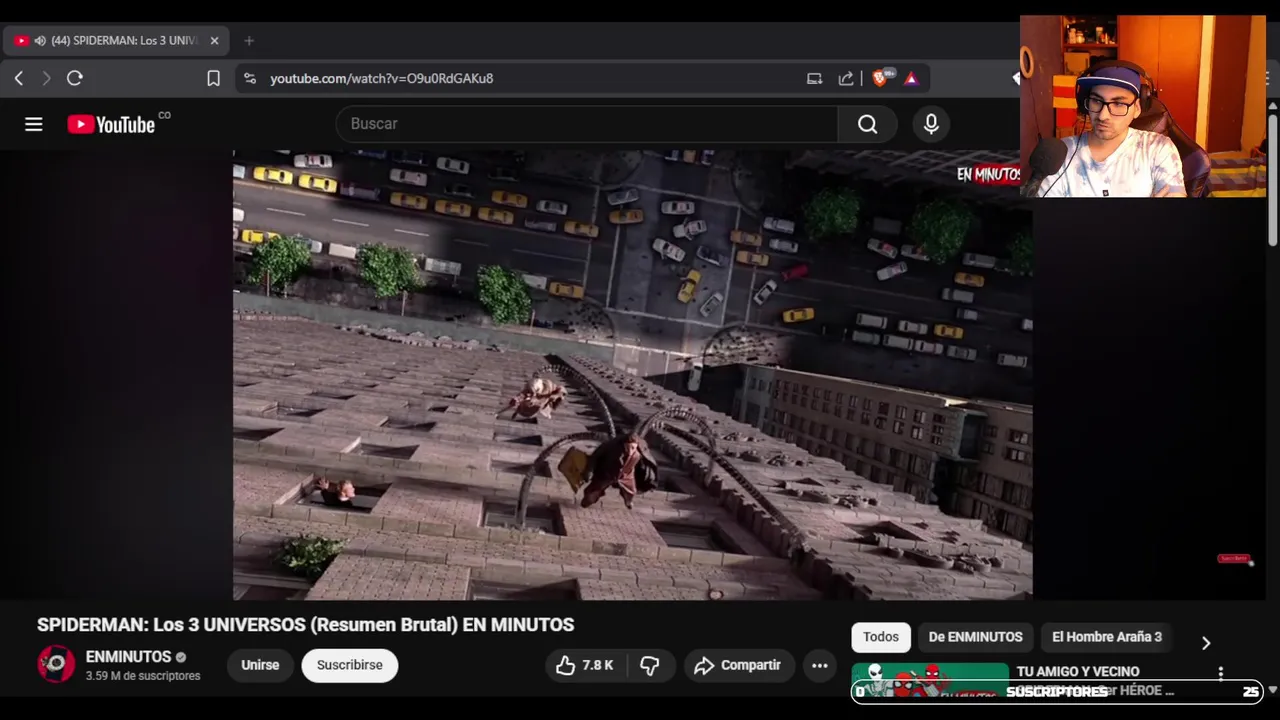Close the SPIDERMAN YouTube tab
Viewport: 1280px width, 720px height.
(x=214, y=41)
